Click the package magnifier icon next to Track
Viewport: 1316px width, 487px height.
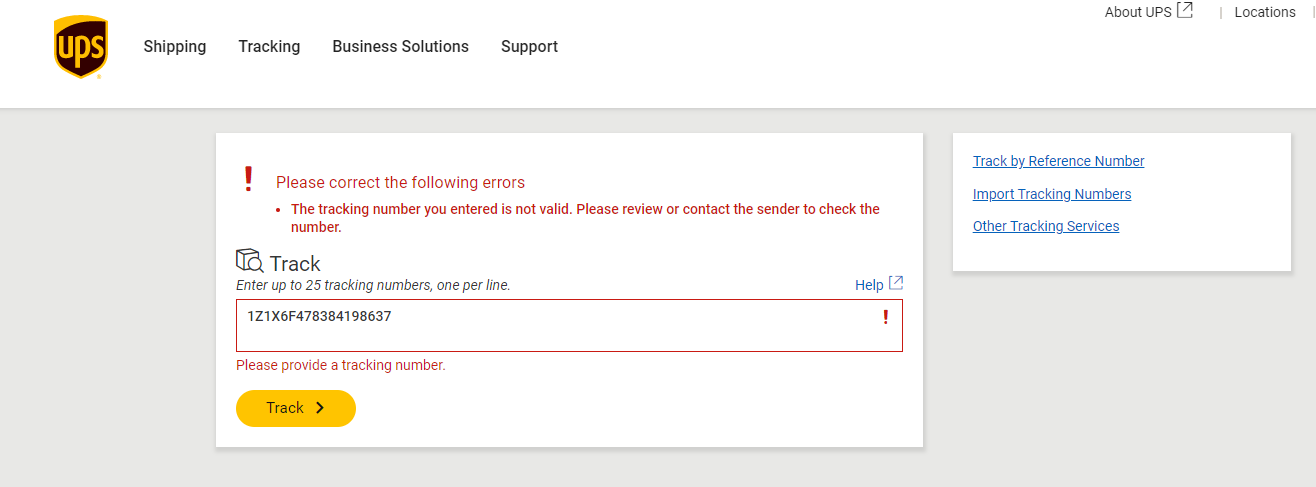(x=249, y=261)
